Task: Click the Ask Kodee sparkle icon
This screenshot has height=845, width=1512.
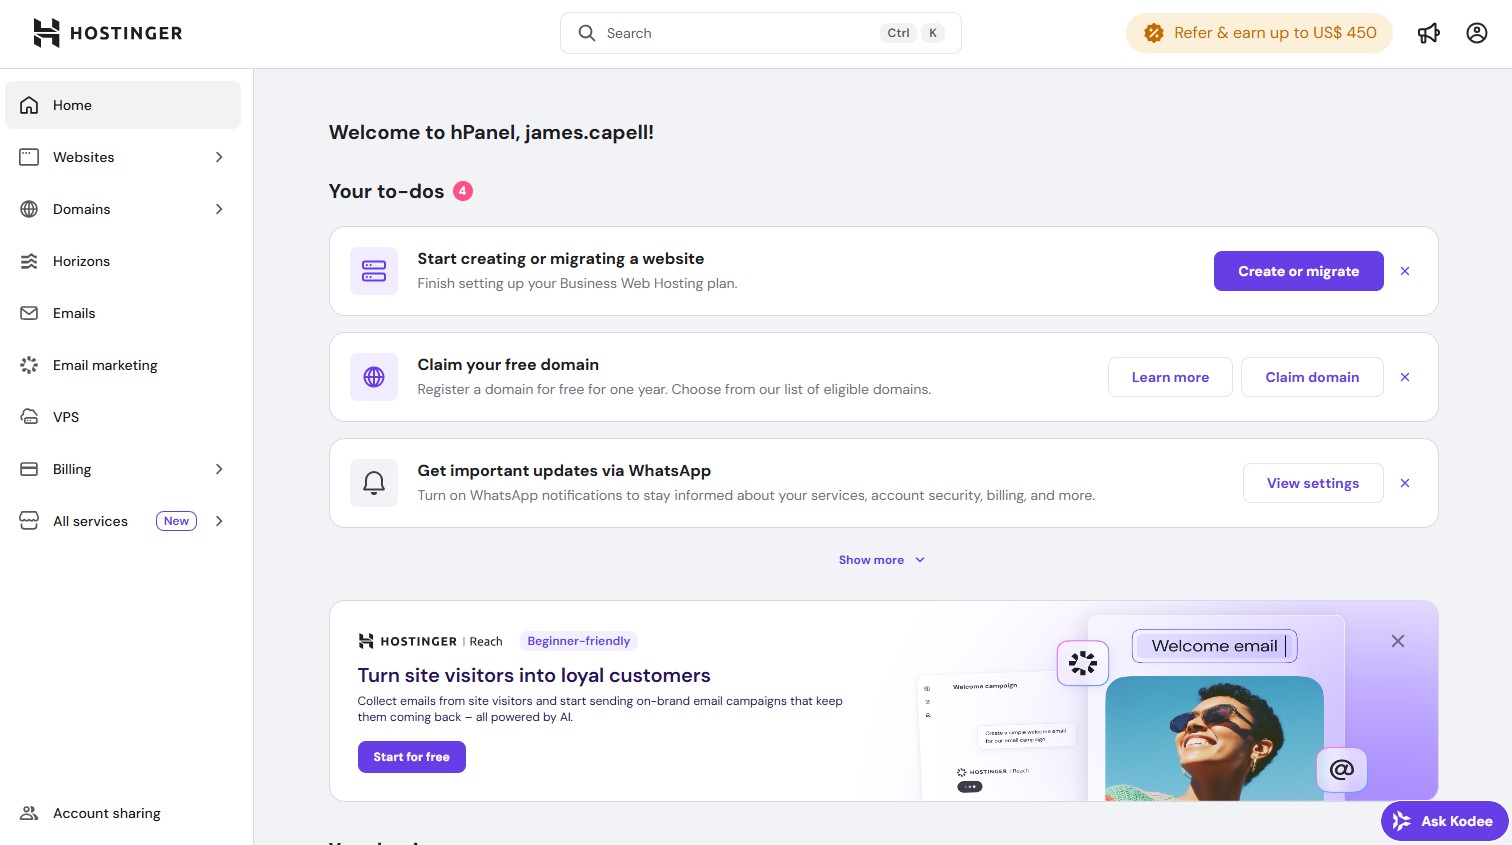Action: point(1402,821)
